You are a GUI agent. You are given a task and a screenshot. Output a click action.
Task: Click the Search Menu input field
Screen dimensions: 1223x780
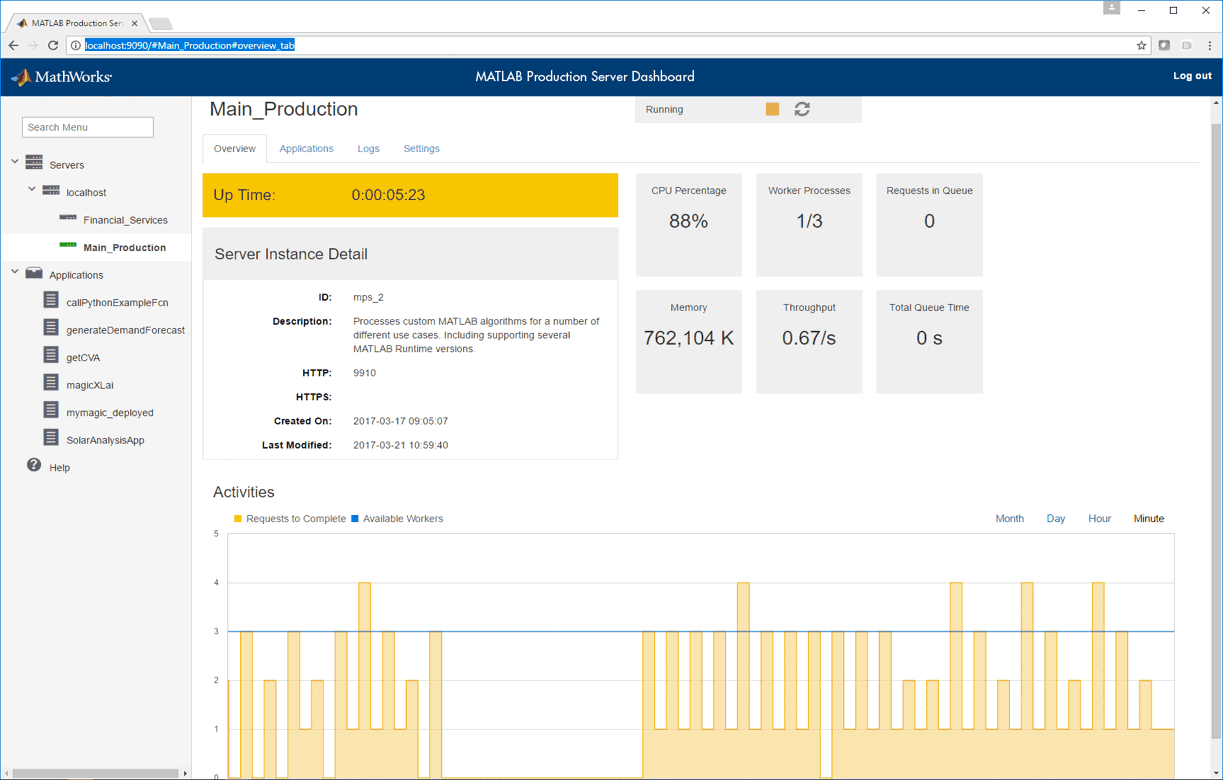[x=88, y=127]
